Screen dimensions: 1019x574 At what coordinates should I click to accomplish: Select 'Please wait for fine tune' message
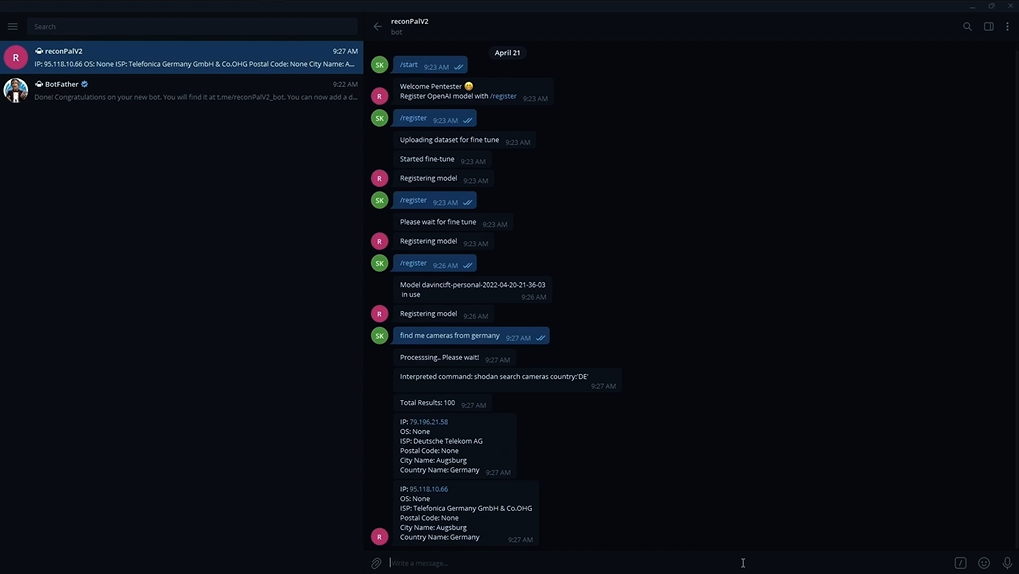[x=453, y=222]
